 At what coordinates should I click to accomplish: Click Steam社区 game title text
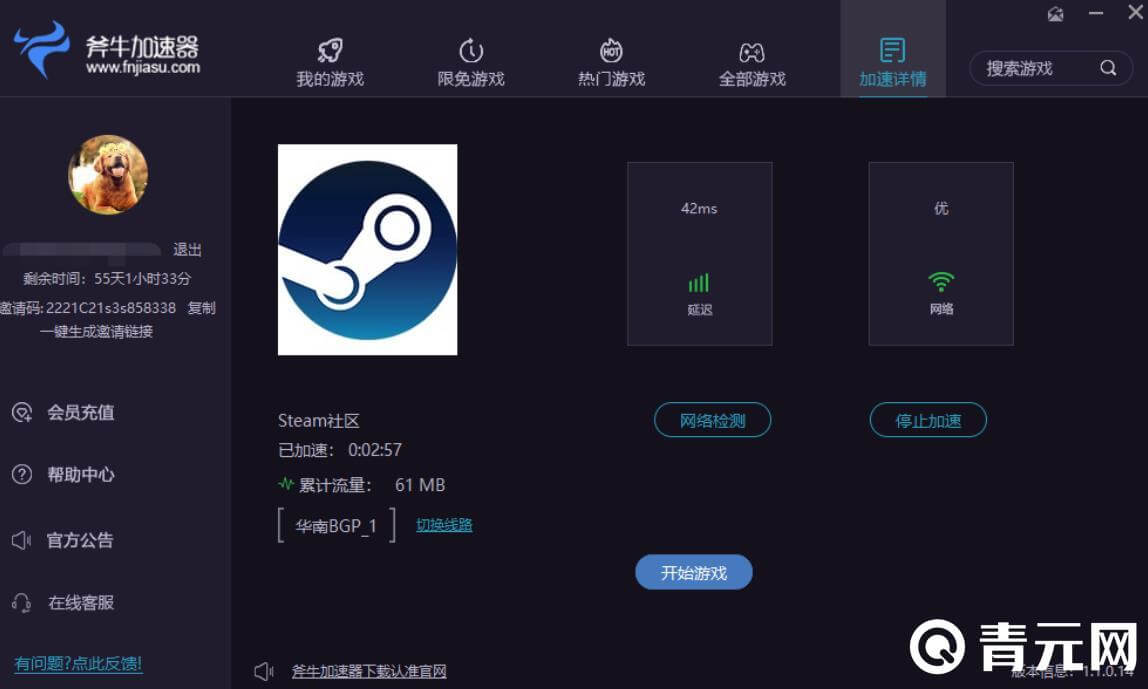[x=318, y=420]
